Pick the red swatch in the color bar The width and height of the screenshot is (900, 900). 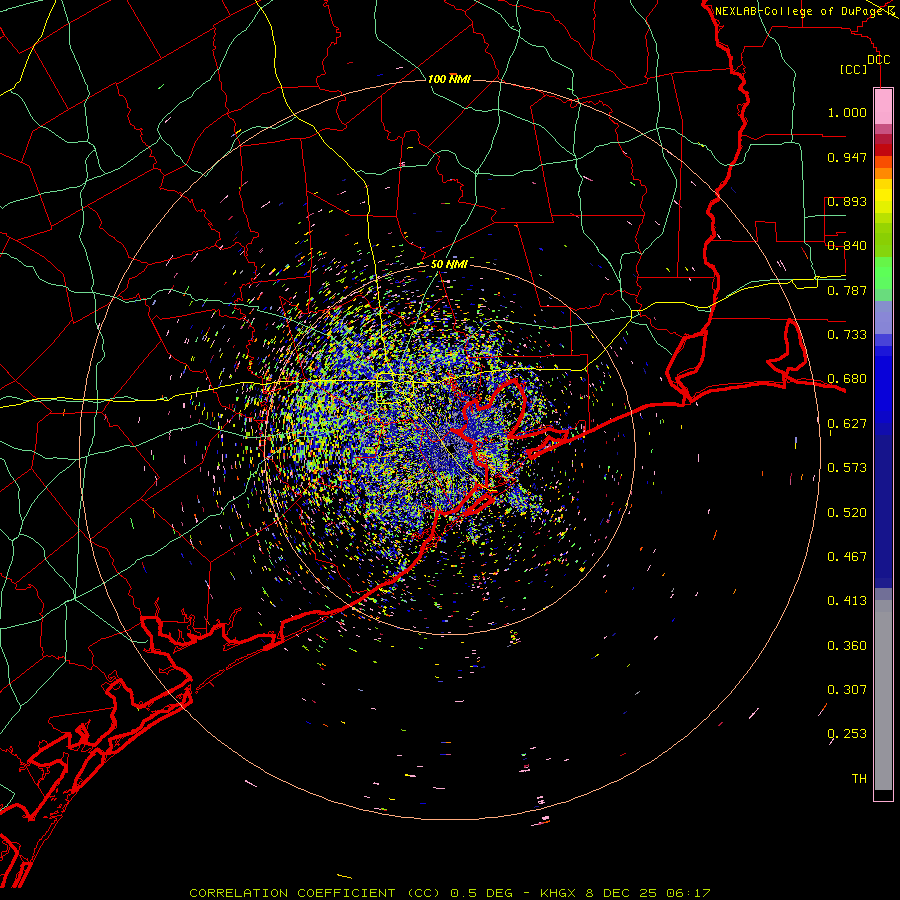click(x=883, y=150)
